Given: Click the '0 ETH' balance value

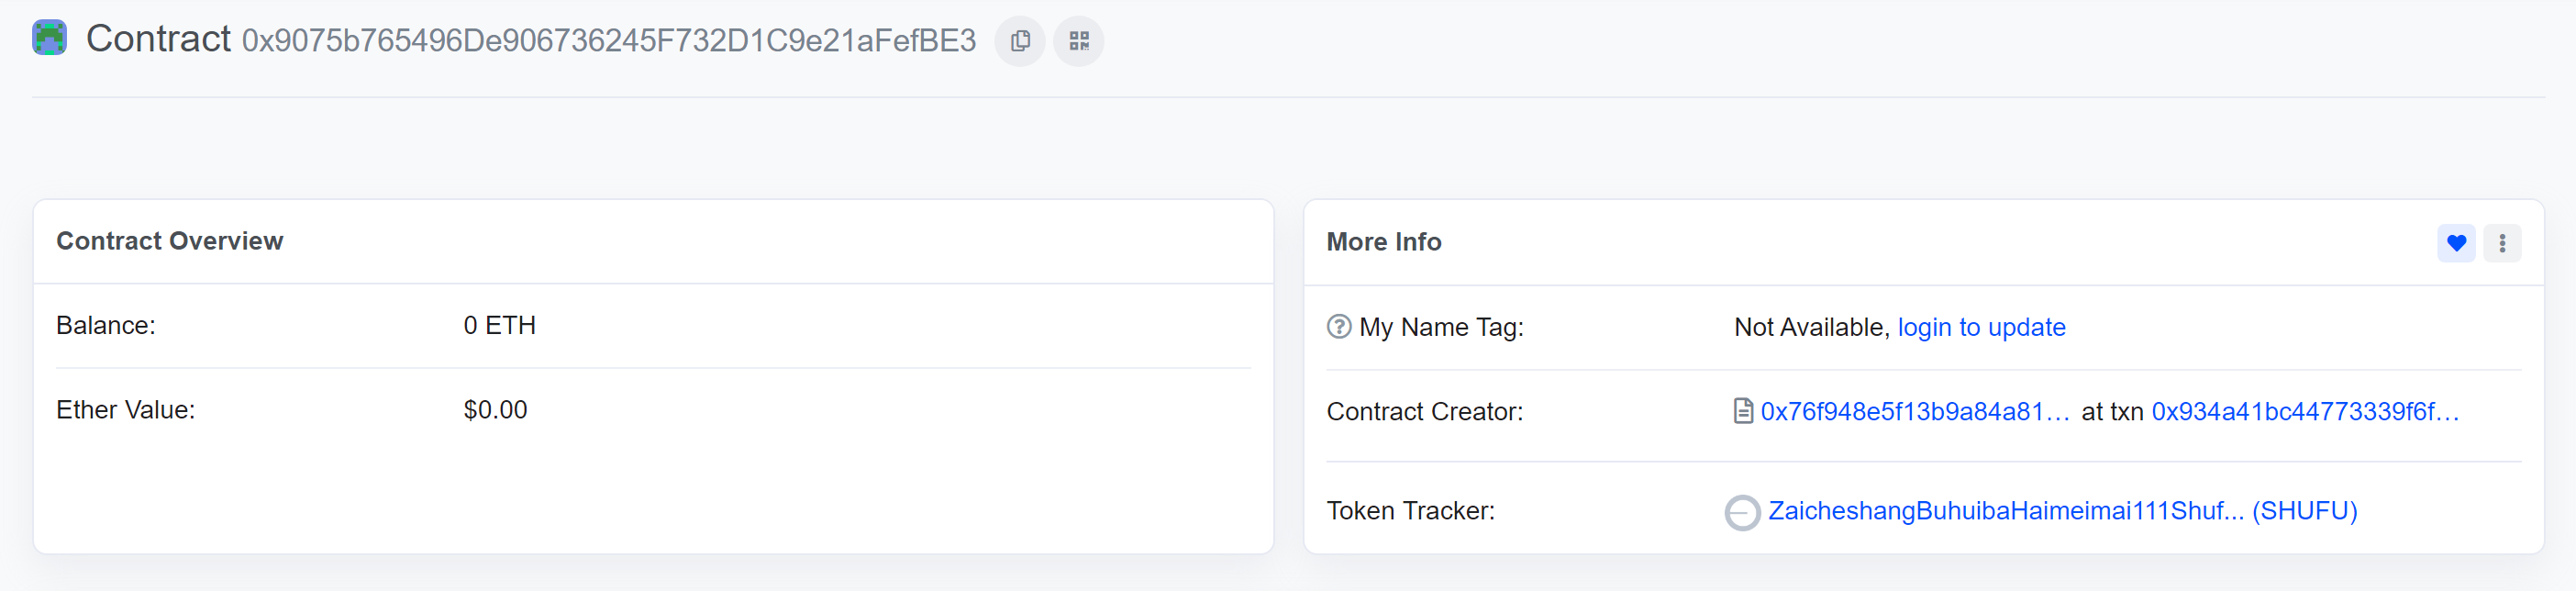Looking at the screenshot, I should [x=499, y=326].
